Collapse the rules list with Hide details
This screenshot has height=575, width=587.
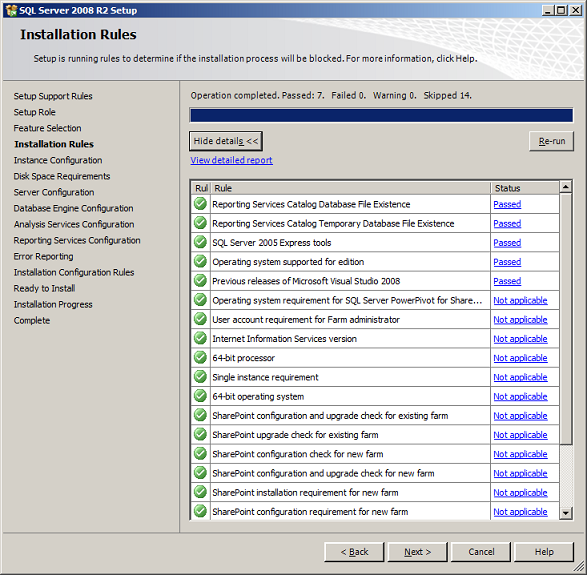coord(226,141)
